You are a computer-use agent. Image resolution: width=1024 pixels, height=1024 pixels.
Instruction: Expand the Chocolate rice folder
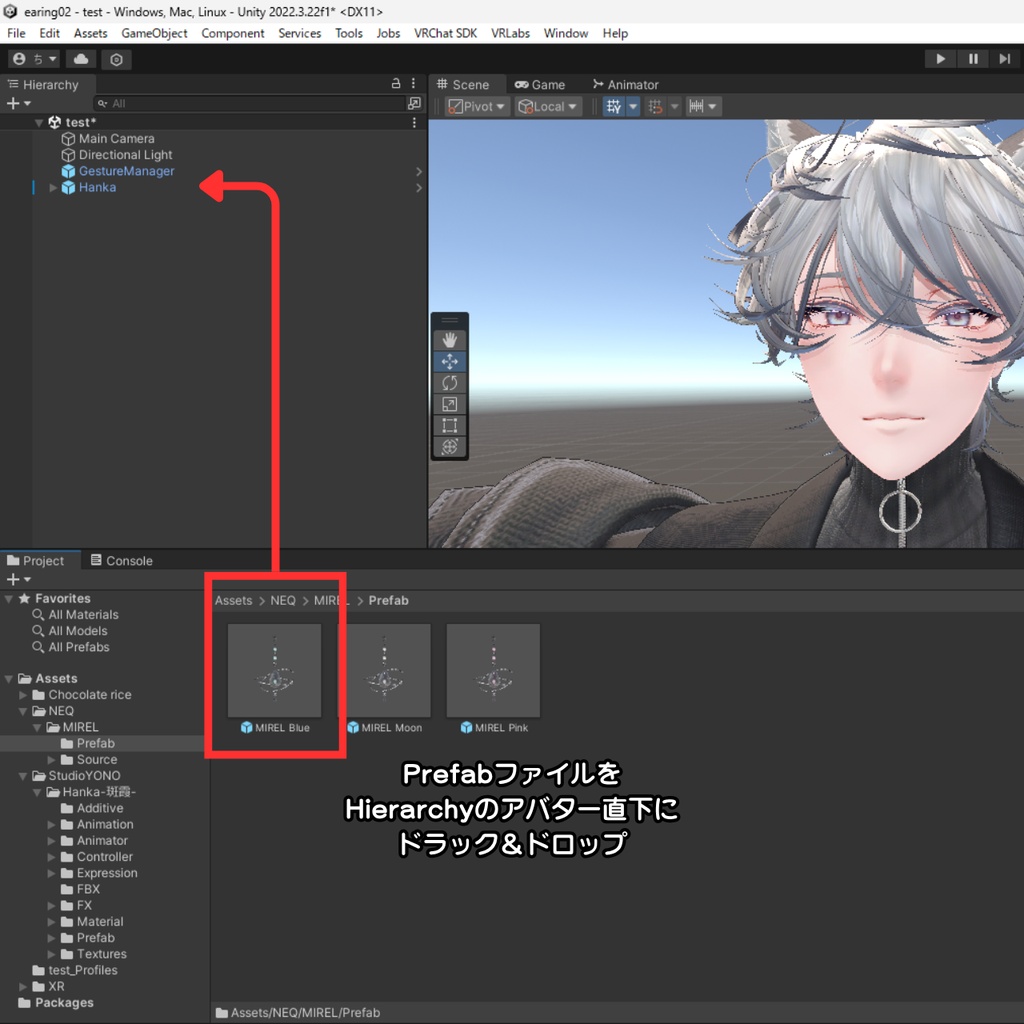pos(23,695)
